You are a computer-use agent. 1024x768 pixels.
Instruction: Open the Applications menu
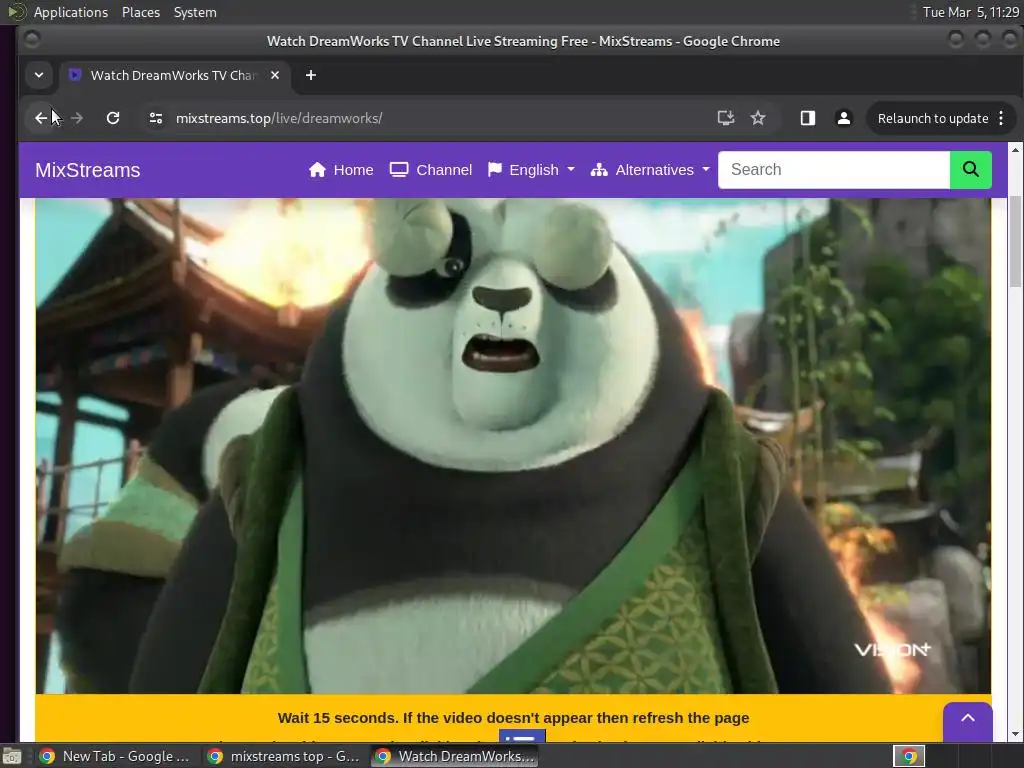(71, 12)
